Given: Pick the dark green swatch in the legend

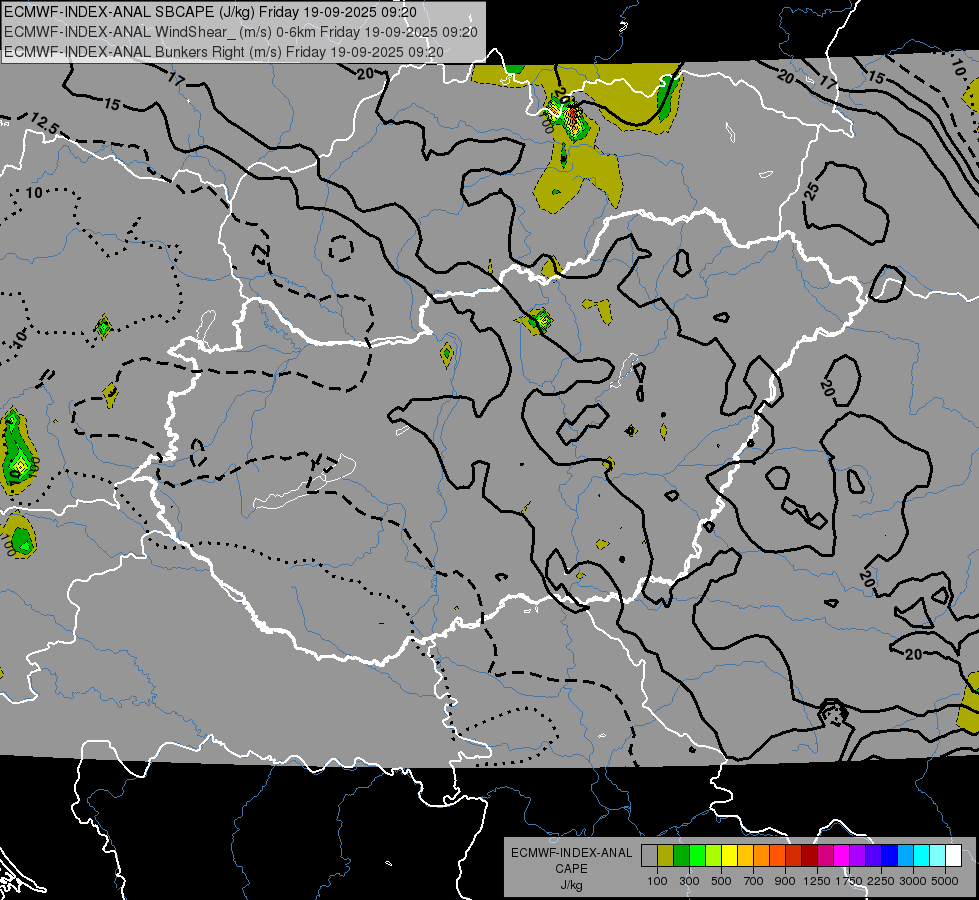Looking at the screenshot, I should tap(681, 856).
